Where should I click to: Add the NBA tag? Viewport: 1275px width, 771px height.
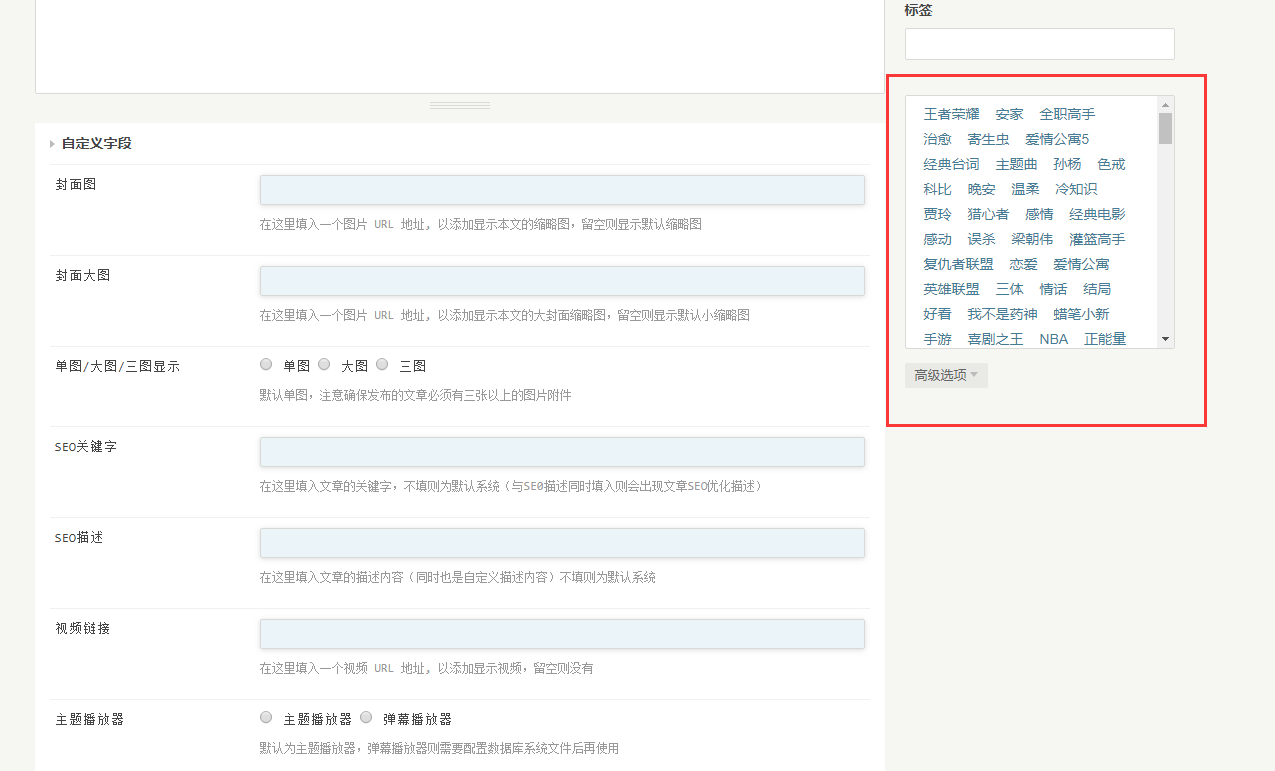1053,339
